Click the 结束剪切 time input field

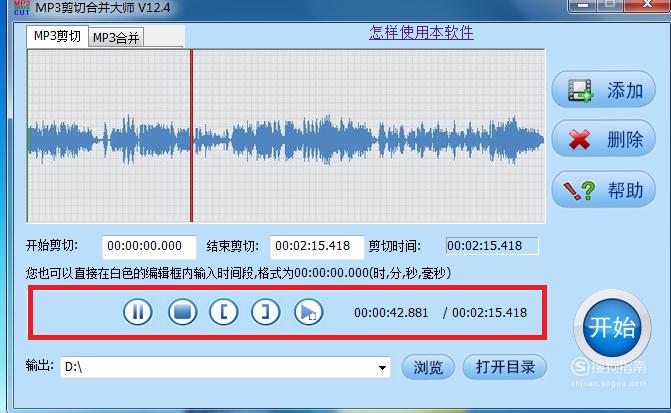tap(317, 247)
